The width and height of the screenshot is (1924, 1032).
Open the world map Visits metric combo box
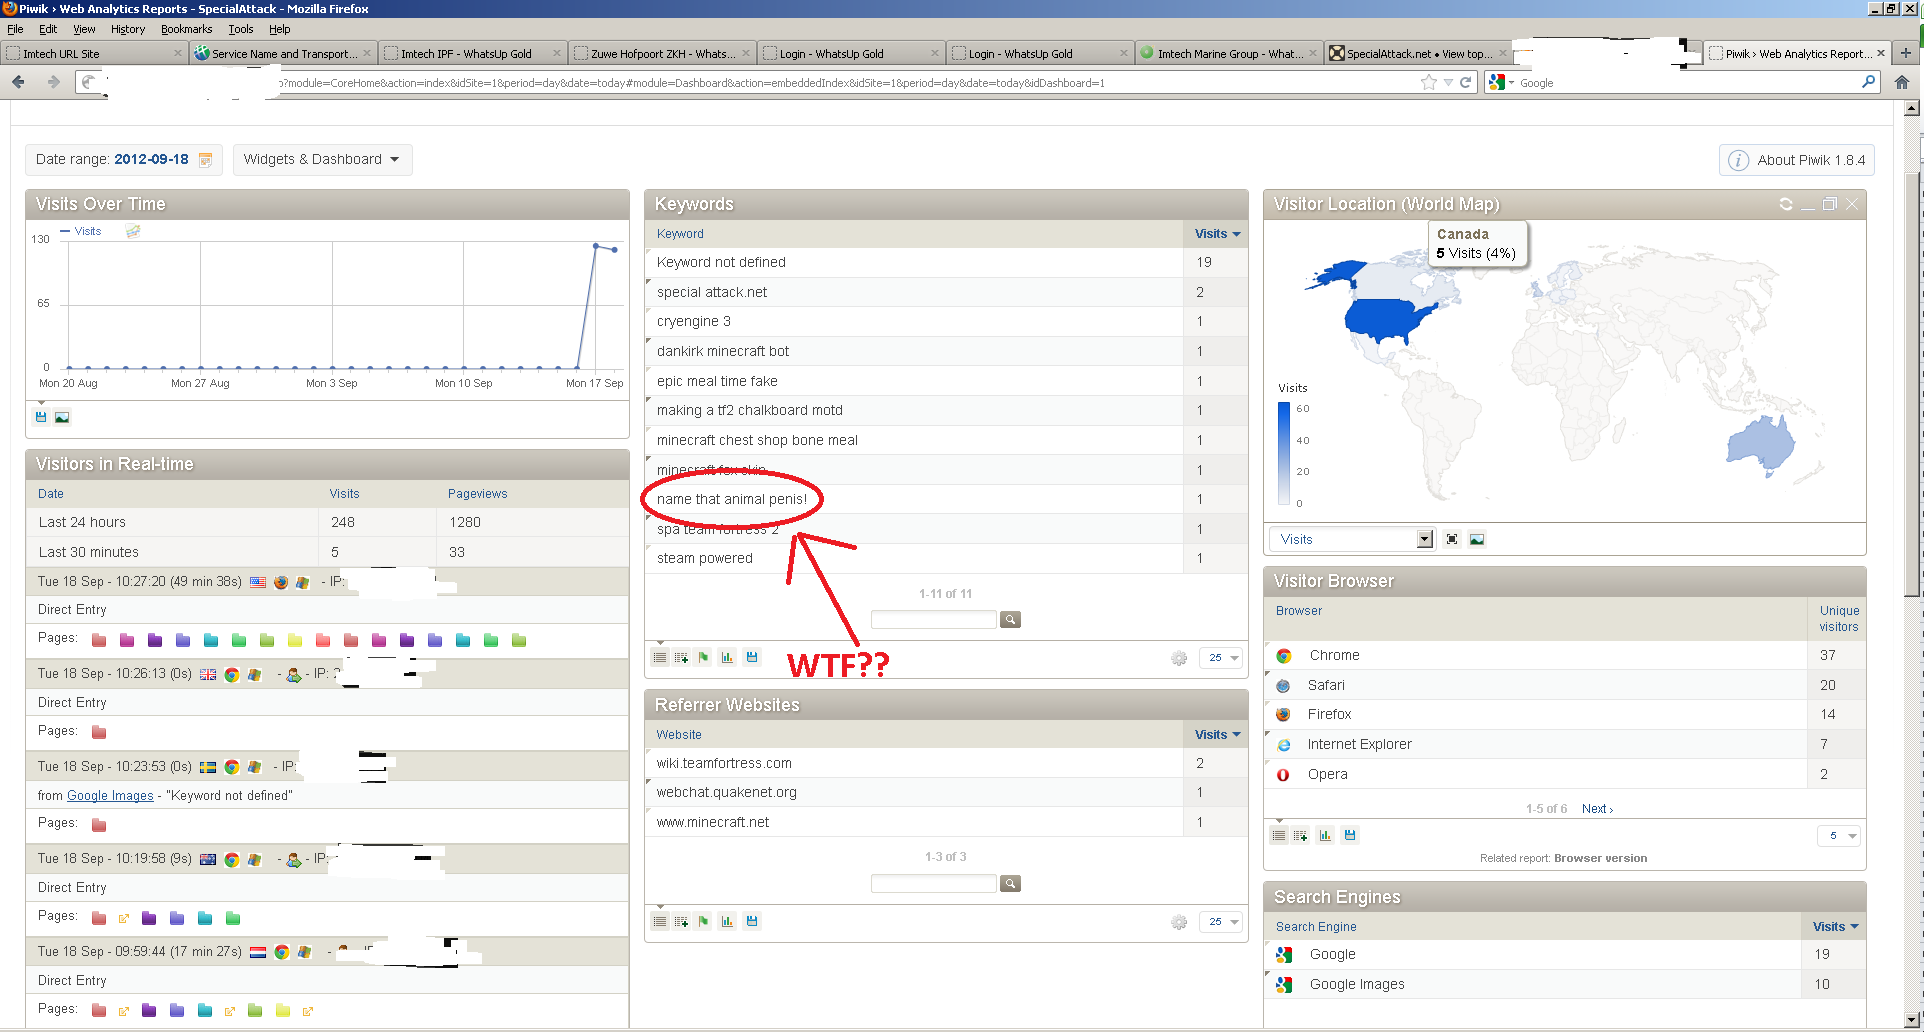pos(1352,539)
